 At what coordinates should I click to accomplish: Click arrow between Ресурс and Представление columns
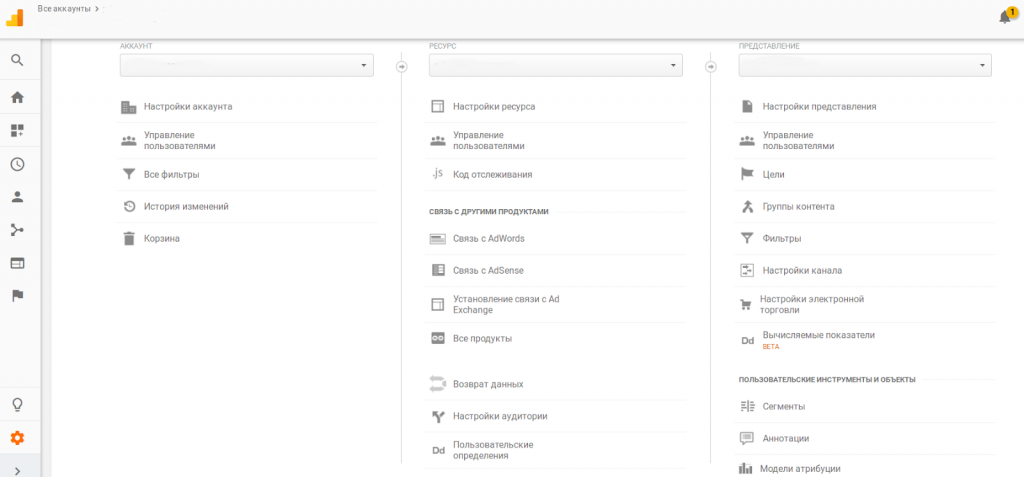711,66
